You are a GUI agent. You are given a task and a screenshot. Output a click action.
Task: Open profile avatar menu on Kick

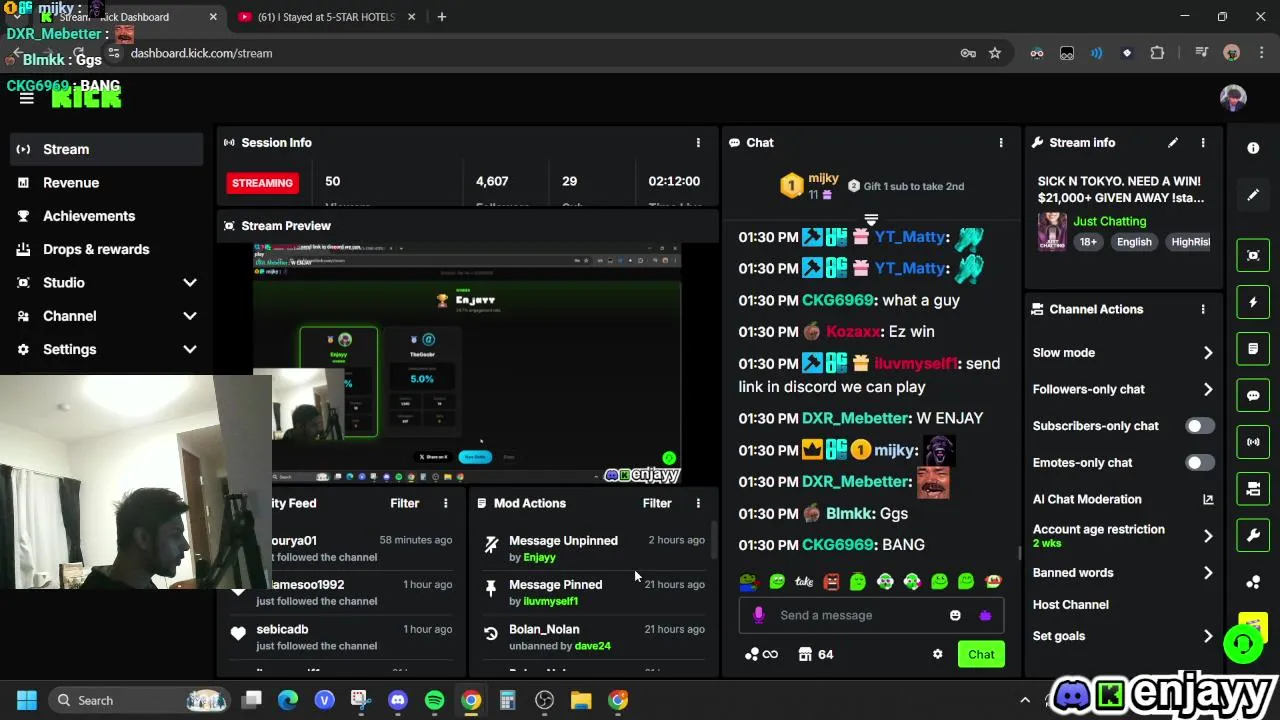[1233, 98]
